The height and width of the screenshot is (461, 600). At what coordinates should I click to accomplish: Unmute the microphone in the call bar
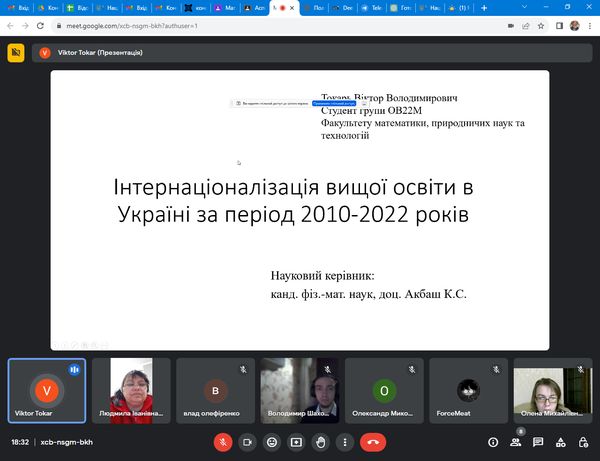(222, 441)
